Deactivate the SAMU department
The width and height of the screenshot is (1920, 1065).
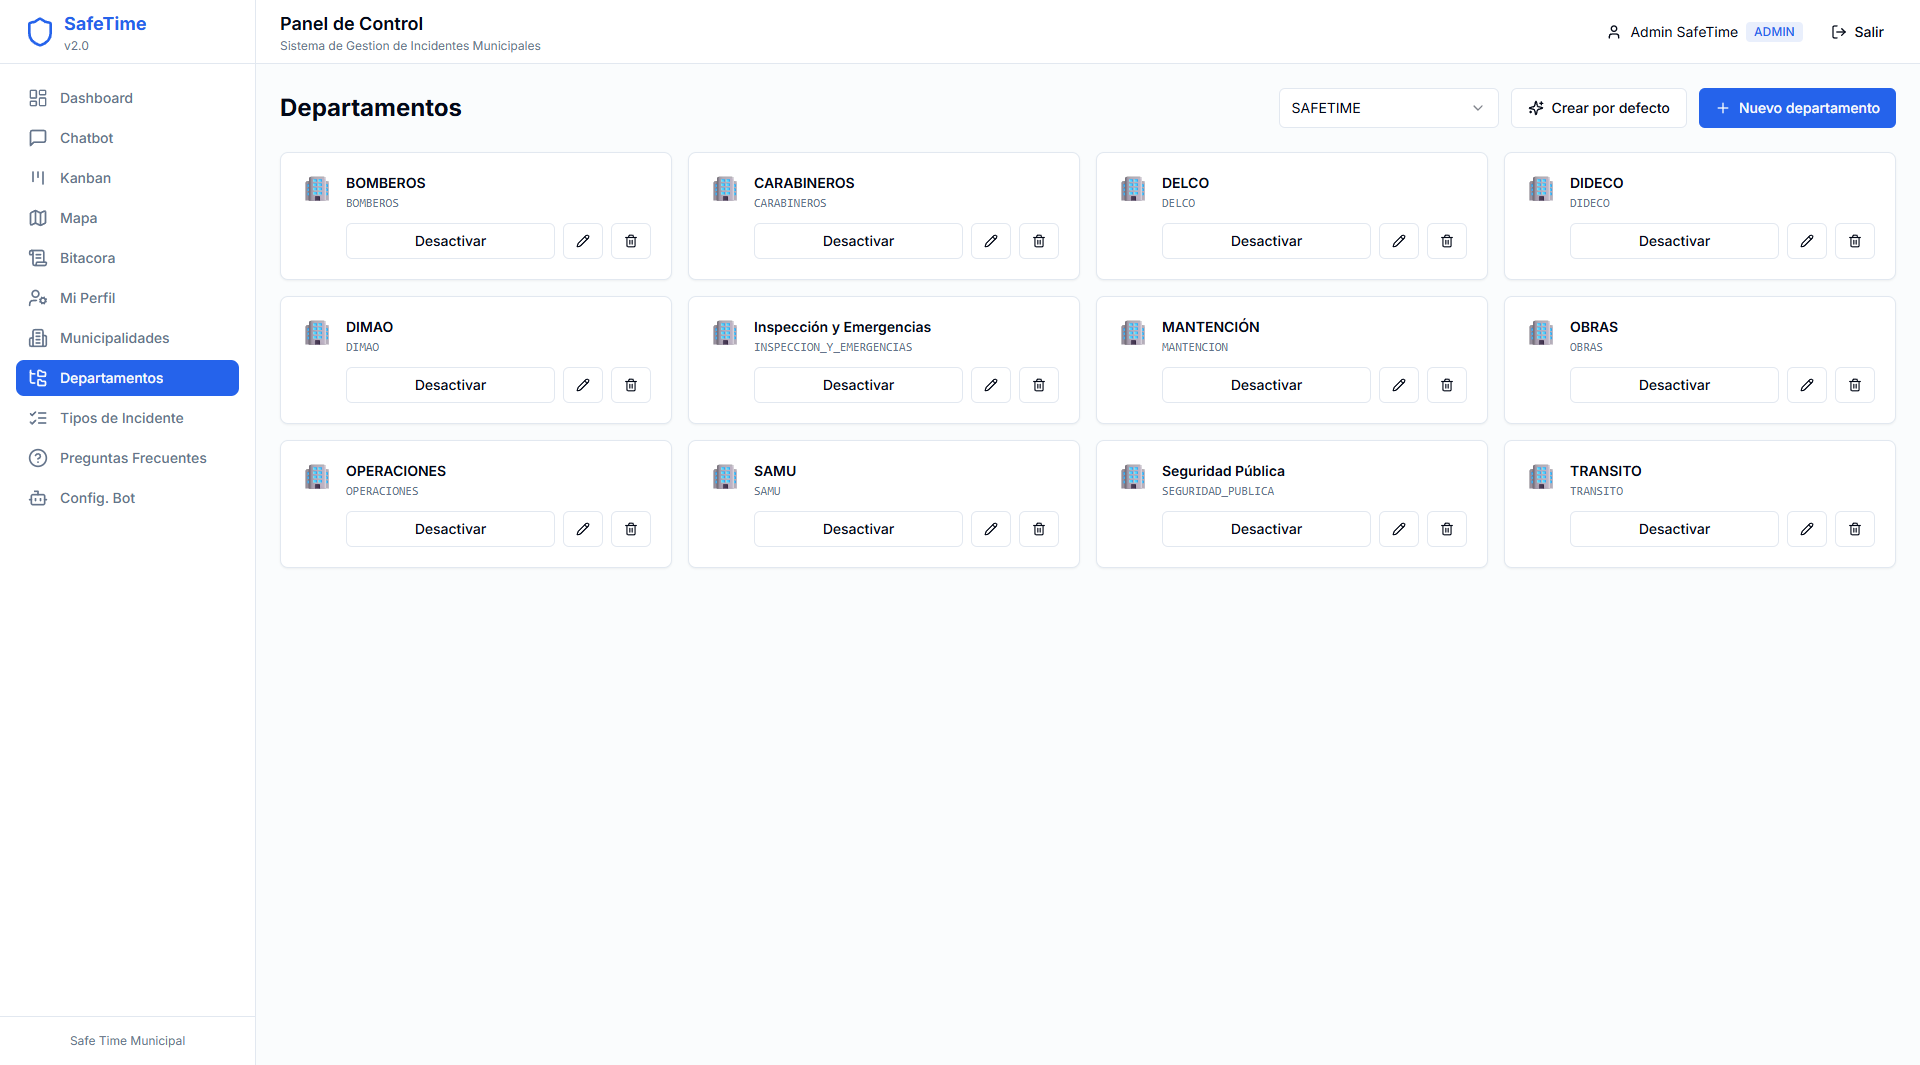[x=858, y=529]
